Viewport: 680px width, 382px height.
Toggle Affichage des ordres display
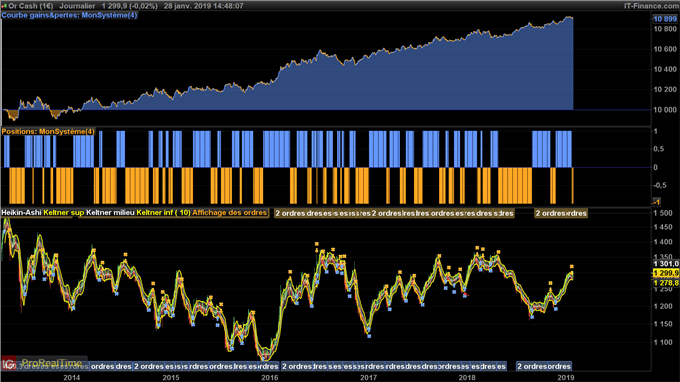click(229, 212)
